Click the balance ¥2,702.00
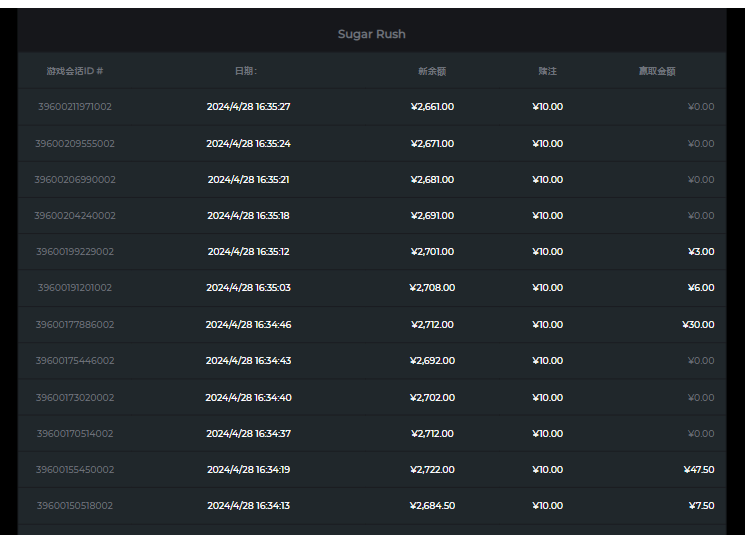 click(432, 398)
